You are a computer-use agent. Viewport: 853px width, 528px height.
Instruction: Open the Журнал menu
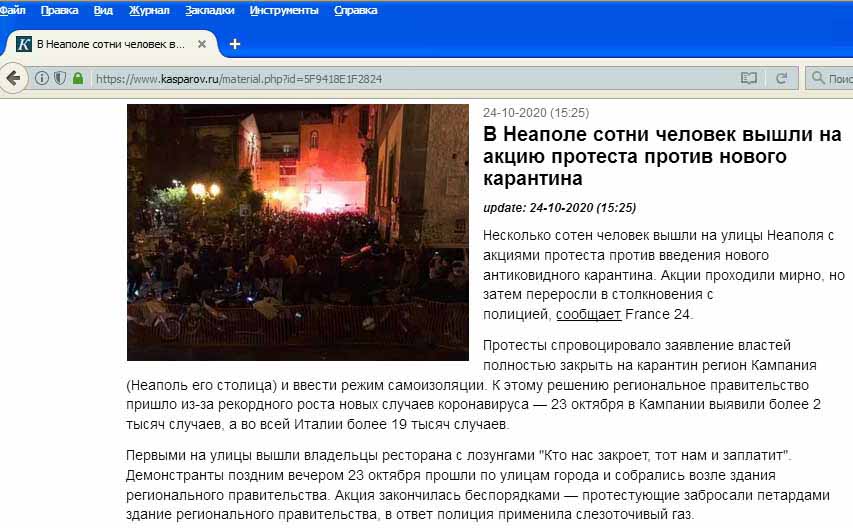(x=149, y=10)
